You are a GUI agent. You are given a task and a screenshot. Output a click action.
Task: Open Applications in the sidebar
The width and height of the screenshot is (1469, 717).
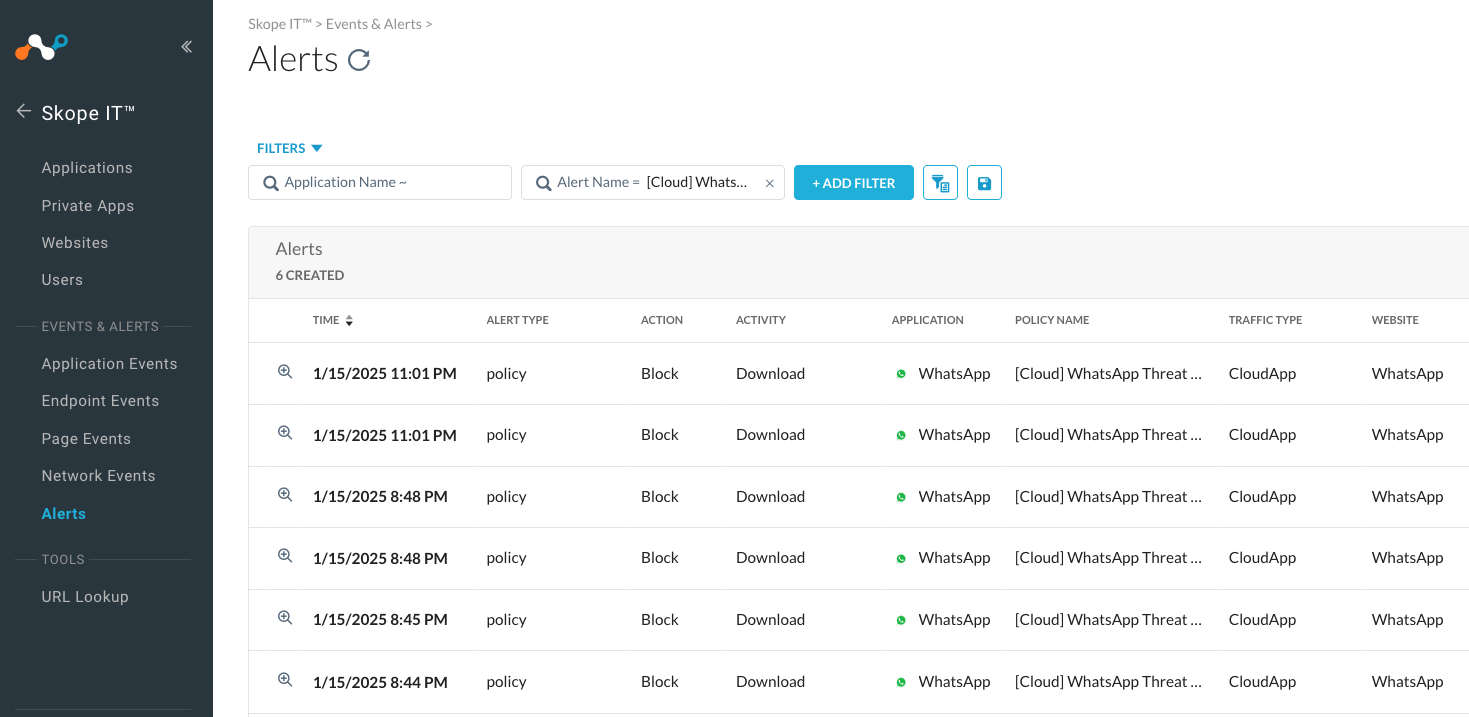(87, 168)
